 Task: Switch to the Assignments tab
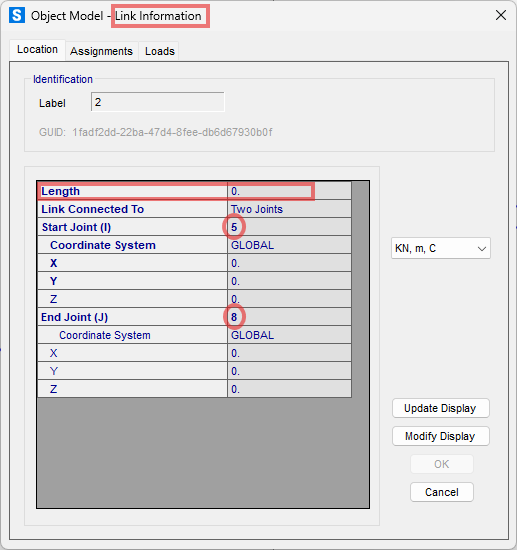pos(101,51)
